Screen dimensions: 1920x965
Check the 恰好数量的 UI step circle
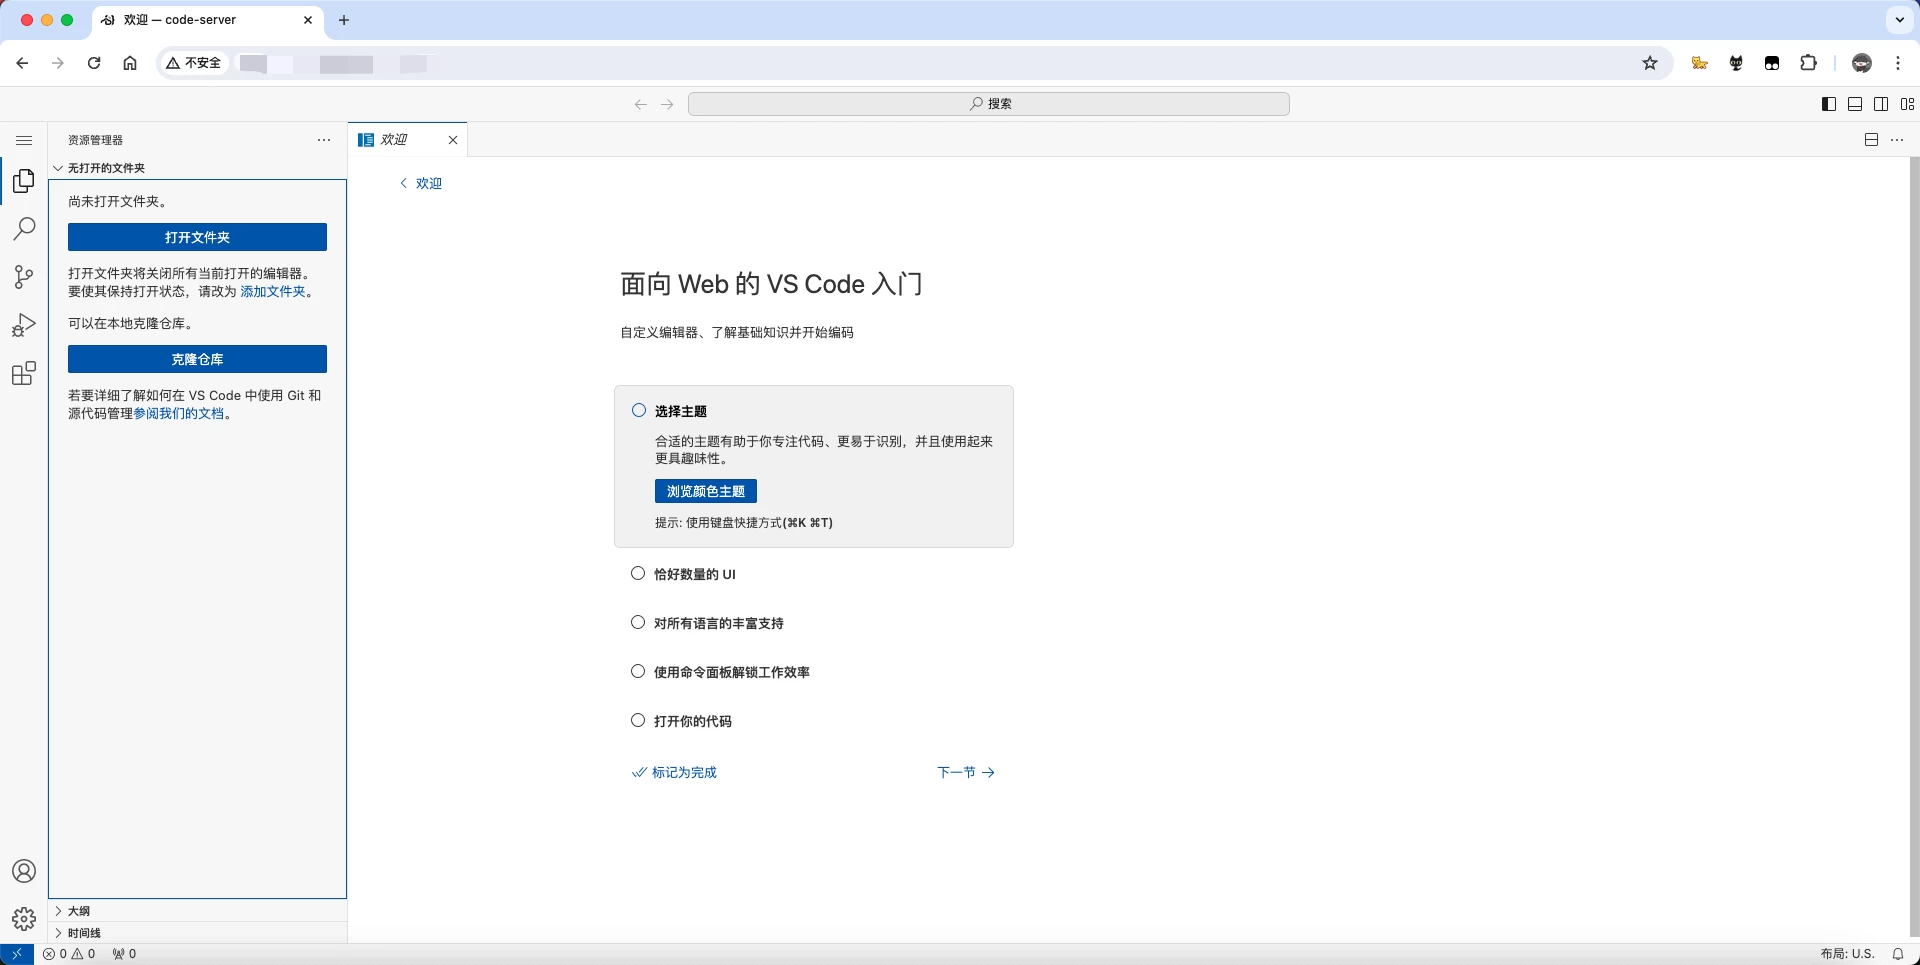639,573
